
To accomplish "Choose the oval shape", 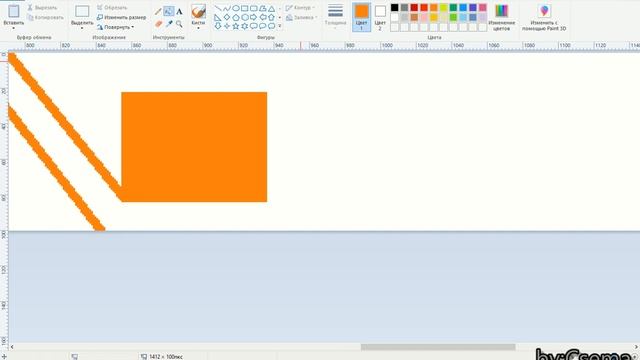I will [x=236, y=8].
